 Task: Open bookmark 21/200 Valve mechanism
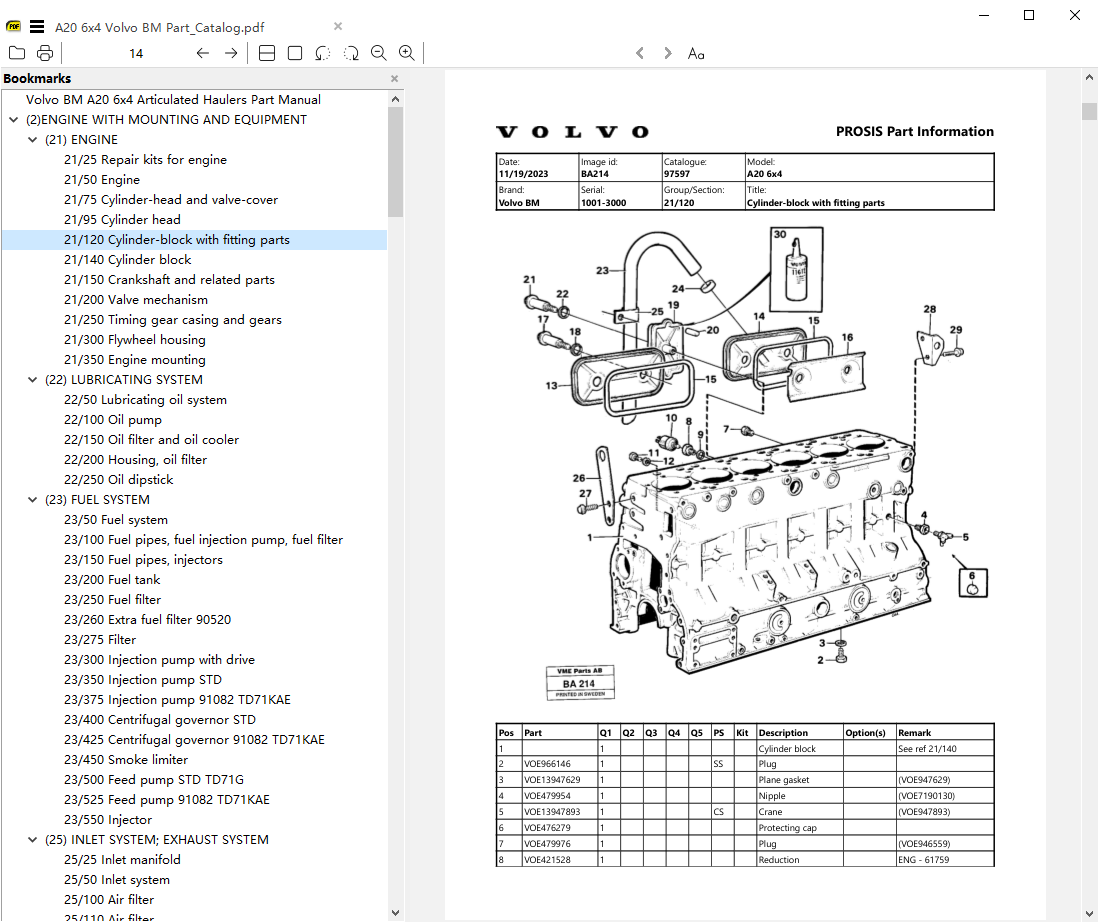(x=136, y=299)
